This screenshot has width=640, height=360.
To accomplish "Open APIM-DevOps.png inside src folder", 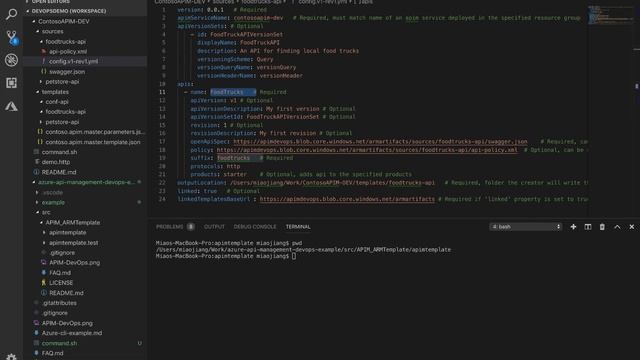I will click(x=75, y=262).
